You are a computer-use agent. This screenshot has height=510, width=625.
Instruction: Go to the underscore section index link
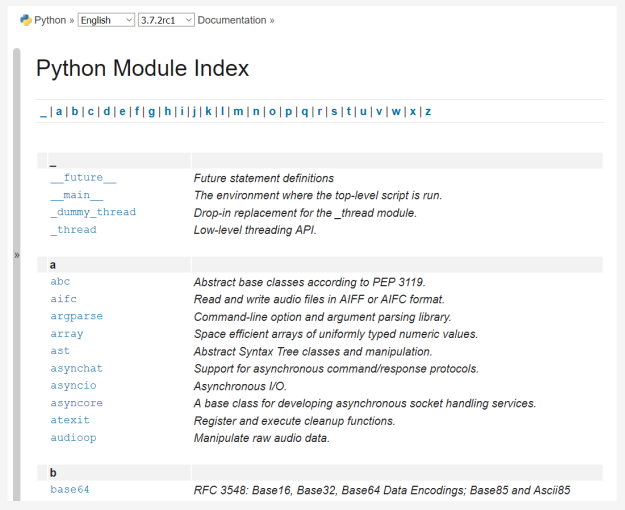(x=43, y=111)
